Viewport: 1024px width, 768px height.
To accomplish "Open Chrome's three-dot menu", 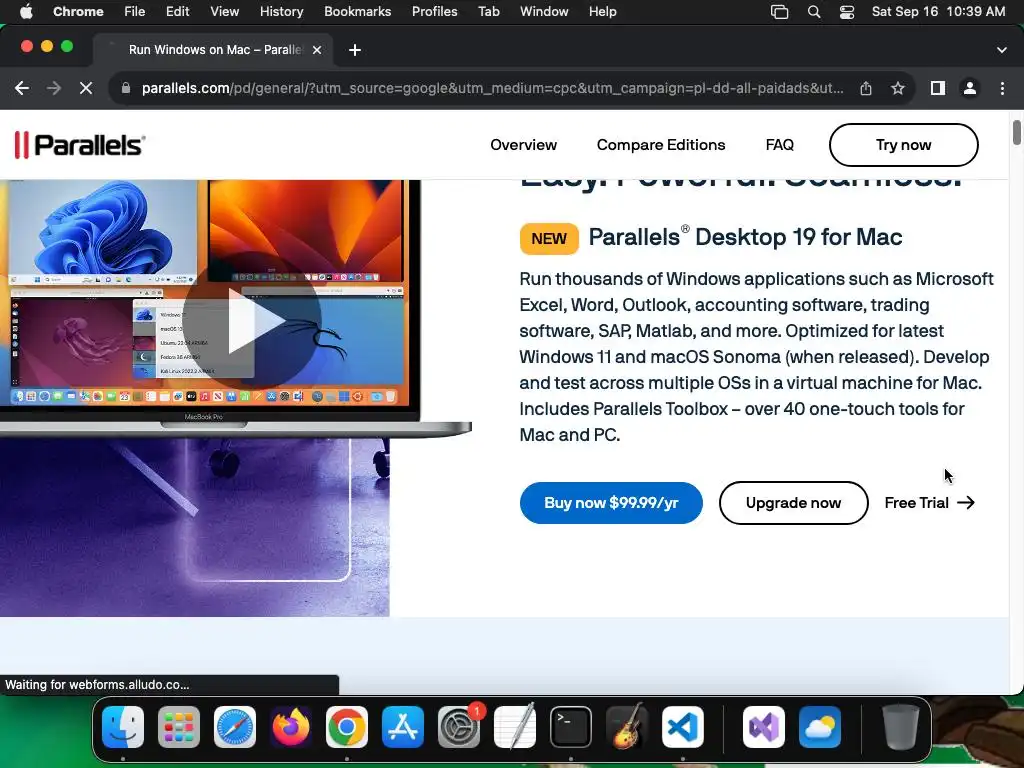I will click(1002, 88).
